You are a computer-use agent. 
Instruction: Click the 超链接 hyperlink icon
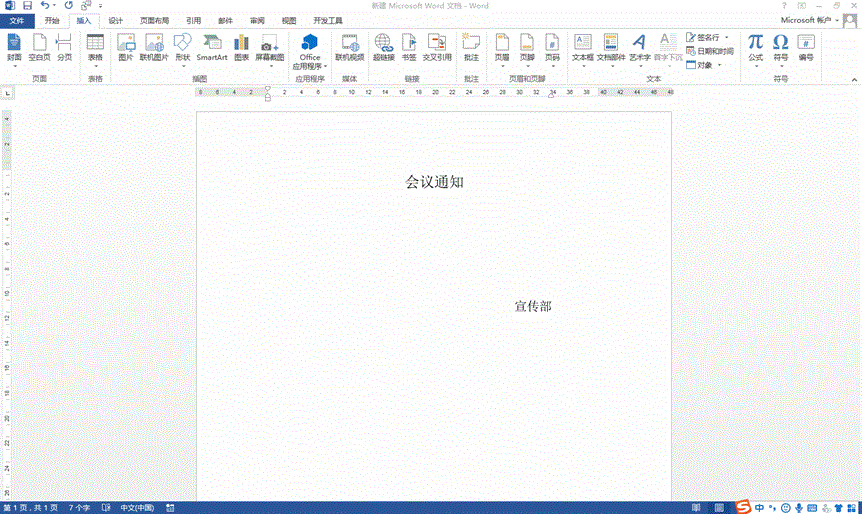point(383,47)
